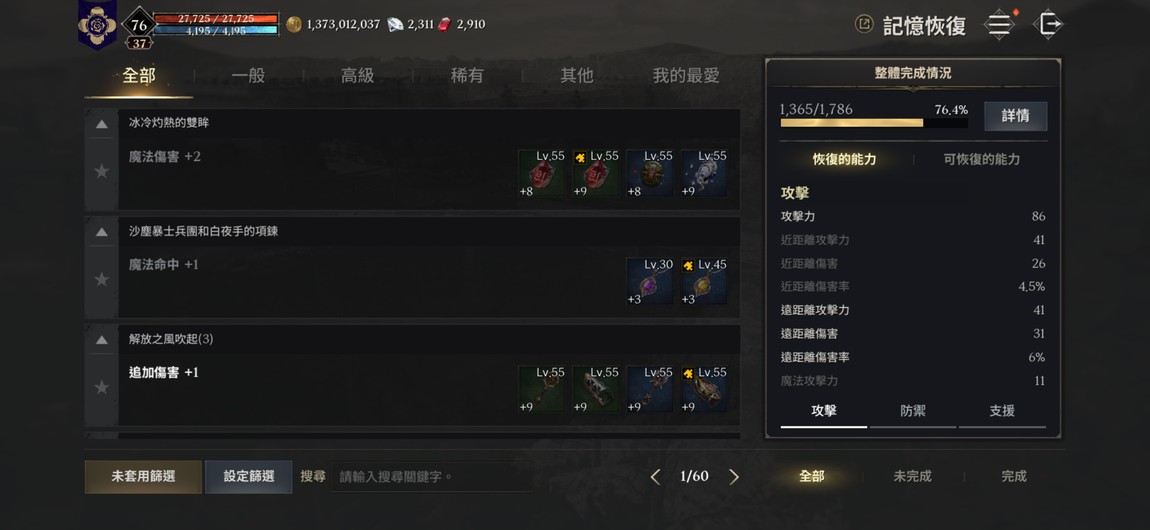Click the guild emblem banner icon

[x=97, y=25]
